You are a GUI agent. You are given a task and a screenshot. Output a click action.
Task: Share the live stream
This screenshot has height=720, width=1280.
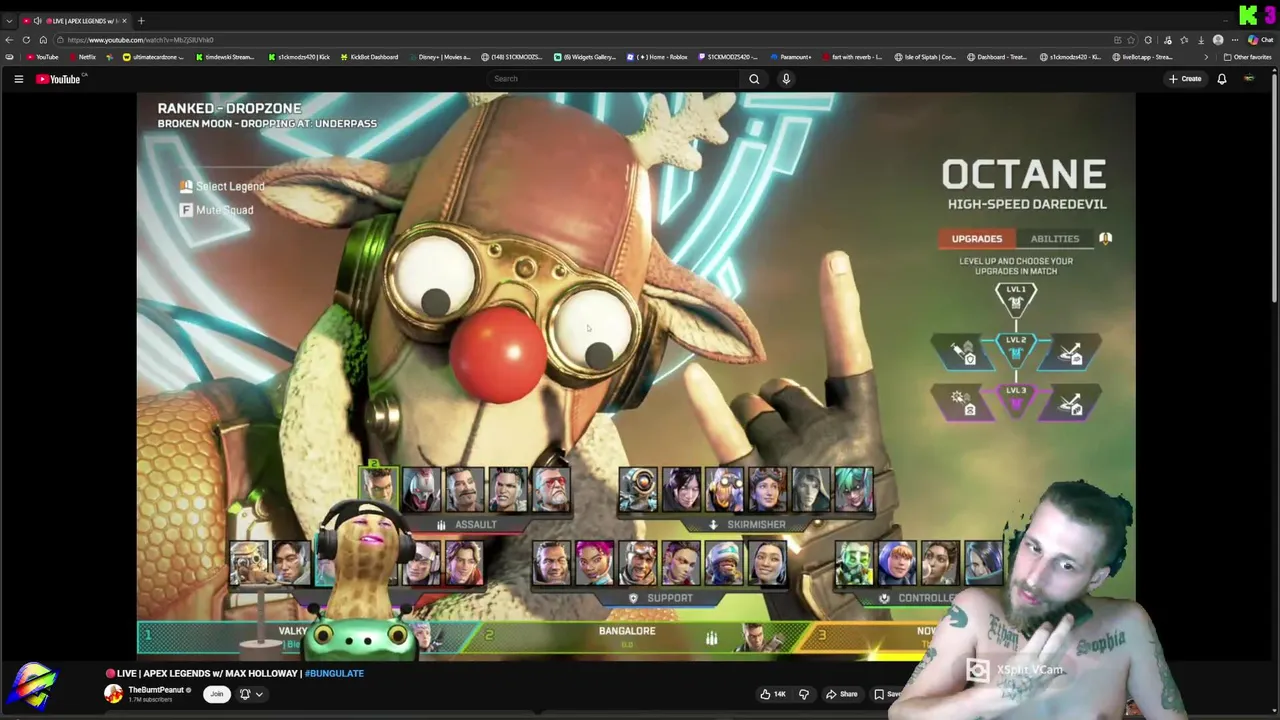(841, 694)
